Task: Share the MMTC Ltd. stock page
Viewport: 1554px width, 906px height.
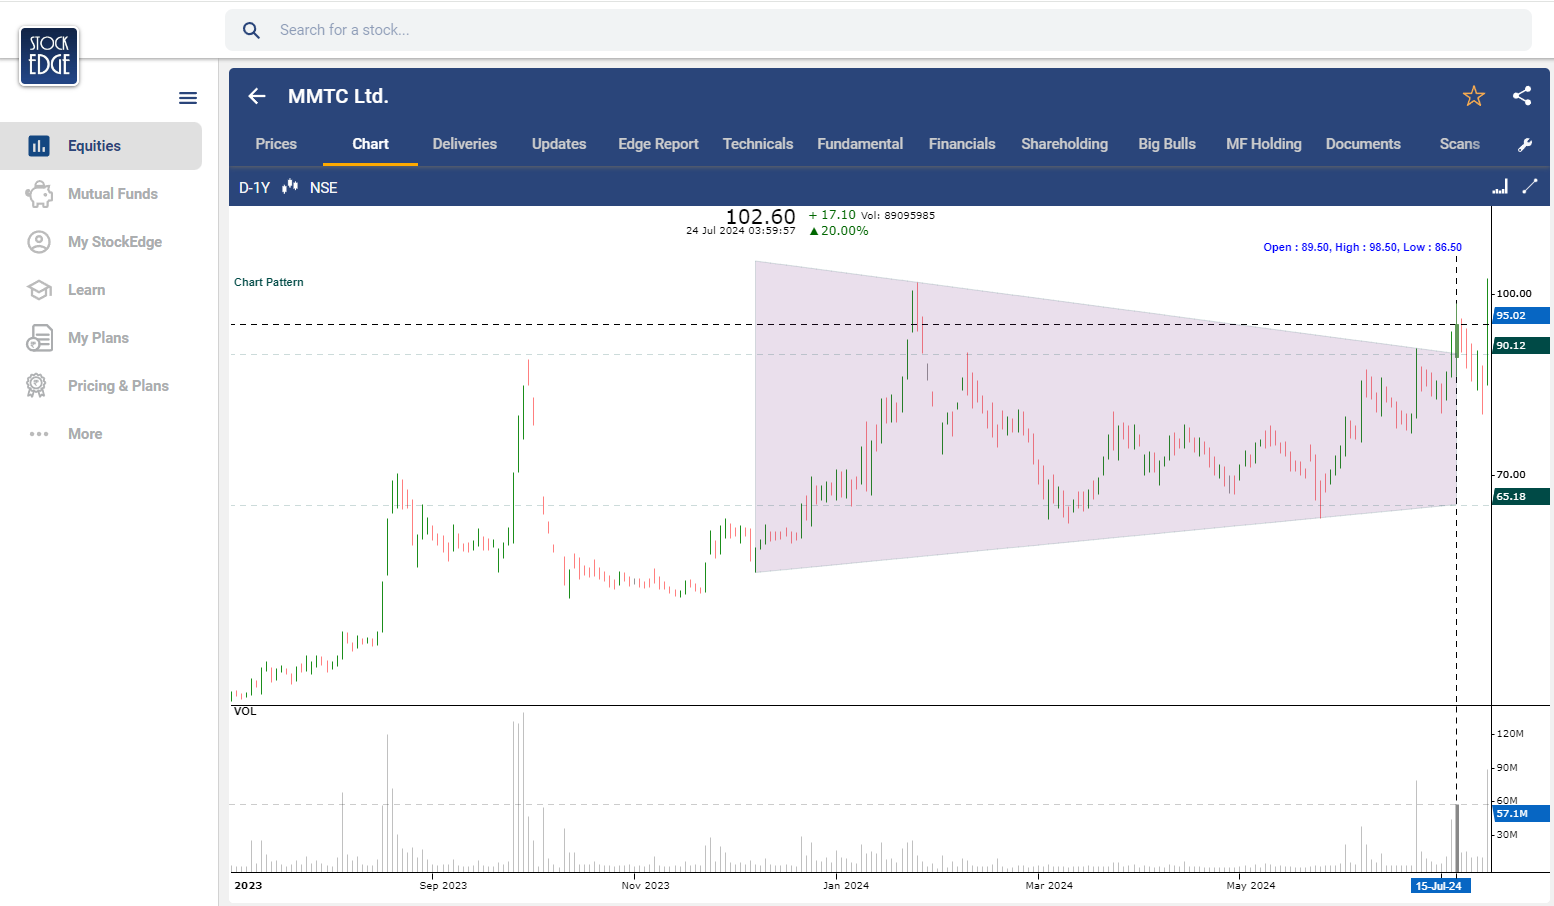Action: click(x=1522, y=96)
